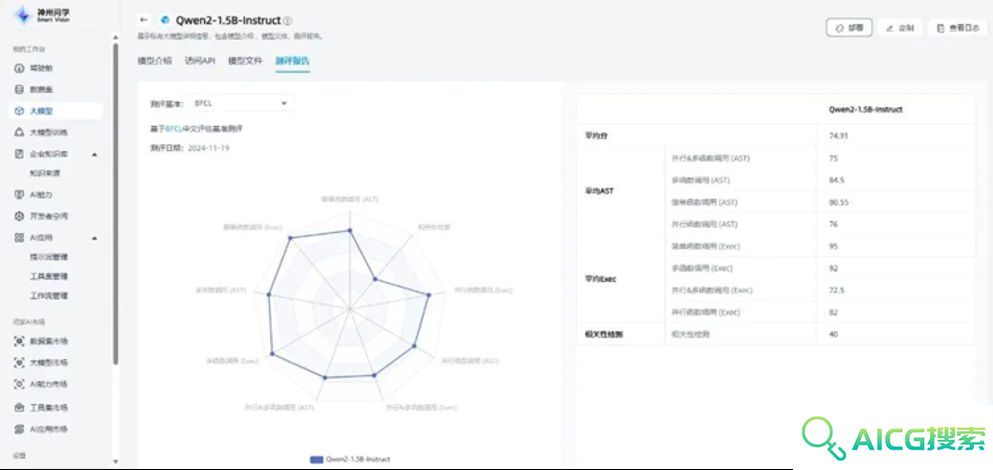Click the 72.5 value in the table
The image size is (993, 470).
[836, 290]
